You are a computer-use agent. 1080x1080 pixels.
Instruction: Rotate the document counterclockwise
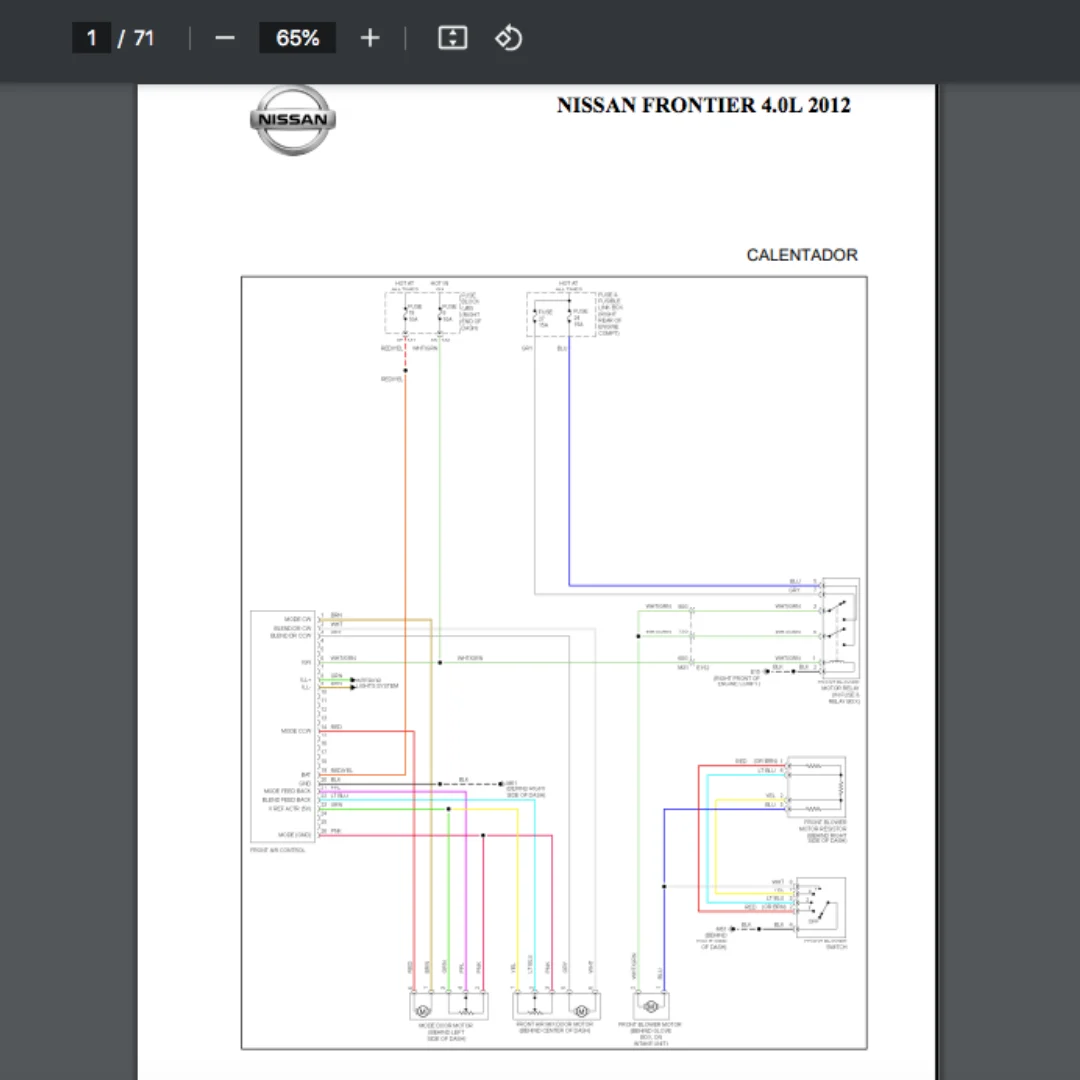tap(508, 38)
